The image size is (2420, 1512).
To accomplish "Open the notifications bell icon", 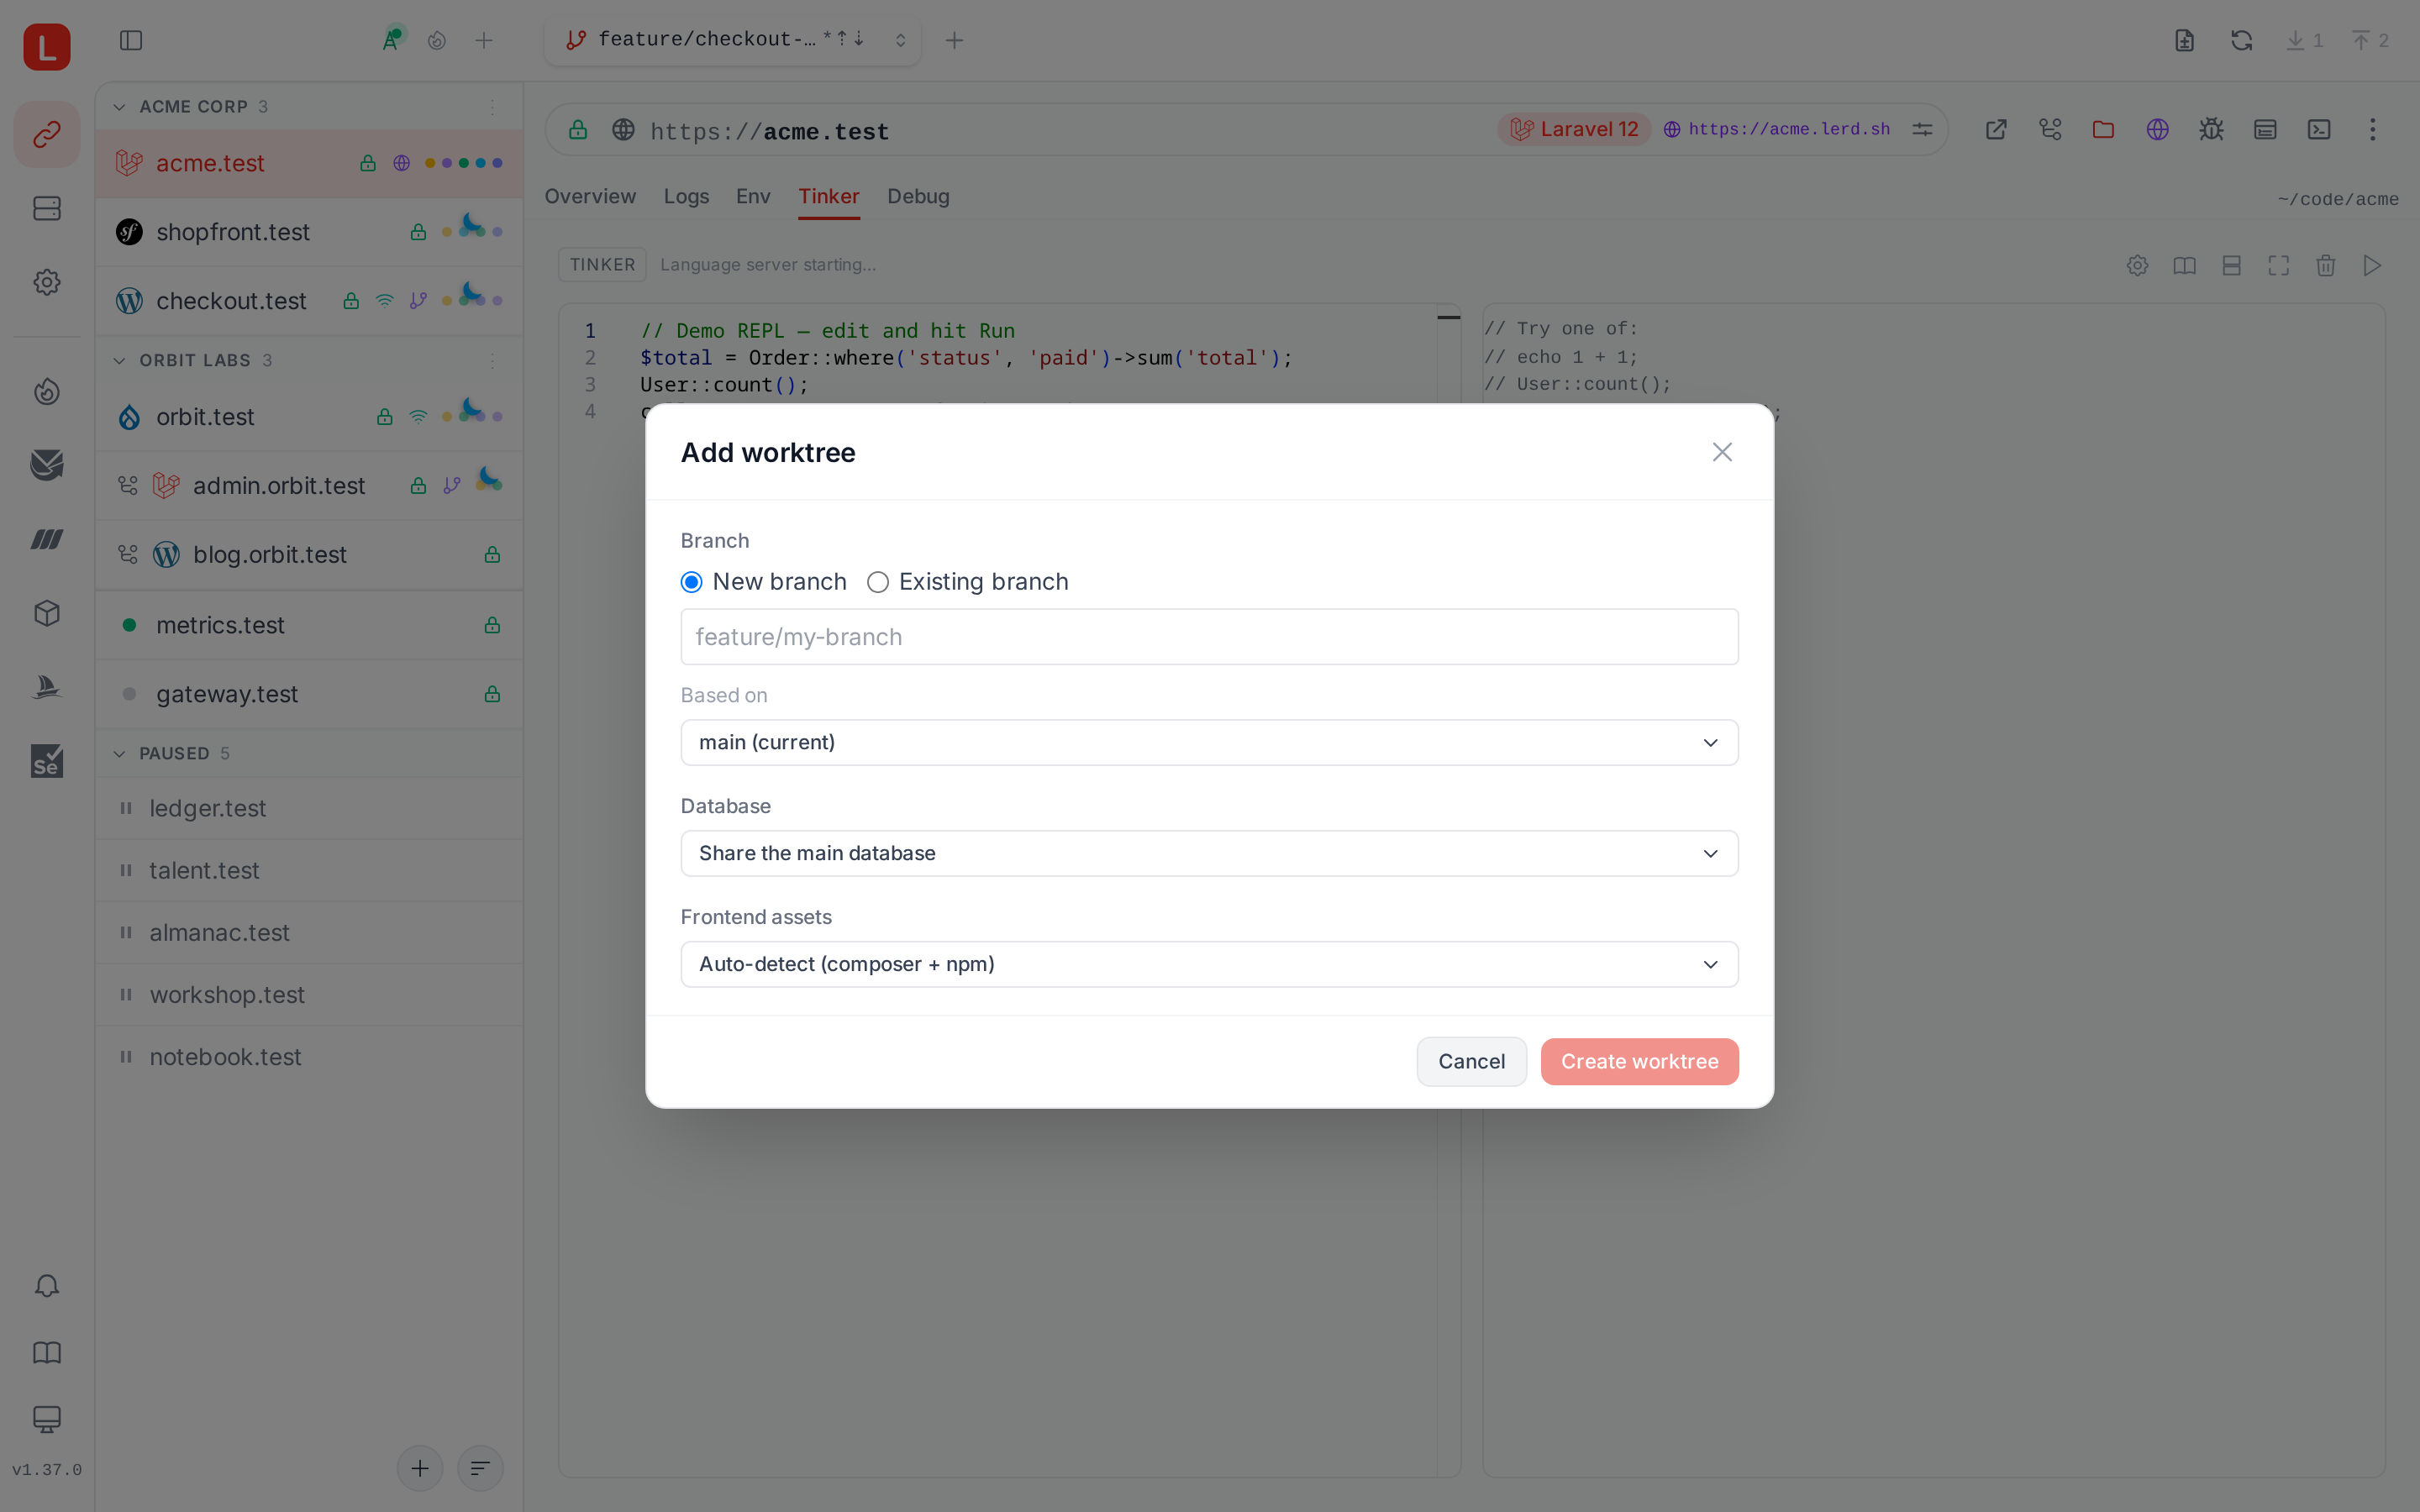I will pos(47,1286).
